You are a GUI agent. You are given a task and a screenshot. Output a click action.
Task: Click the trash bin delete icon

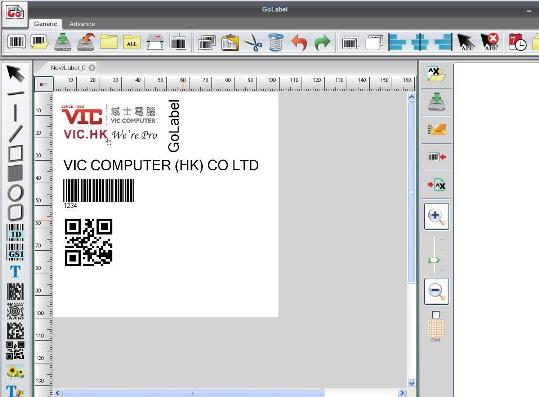click(x=276, y=43)
